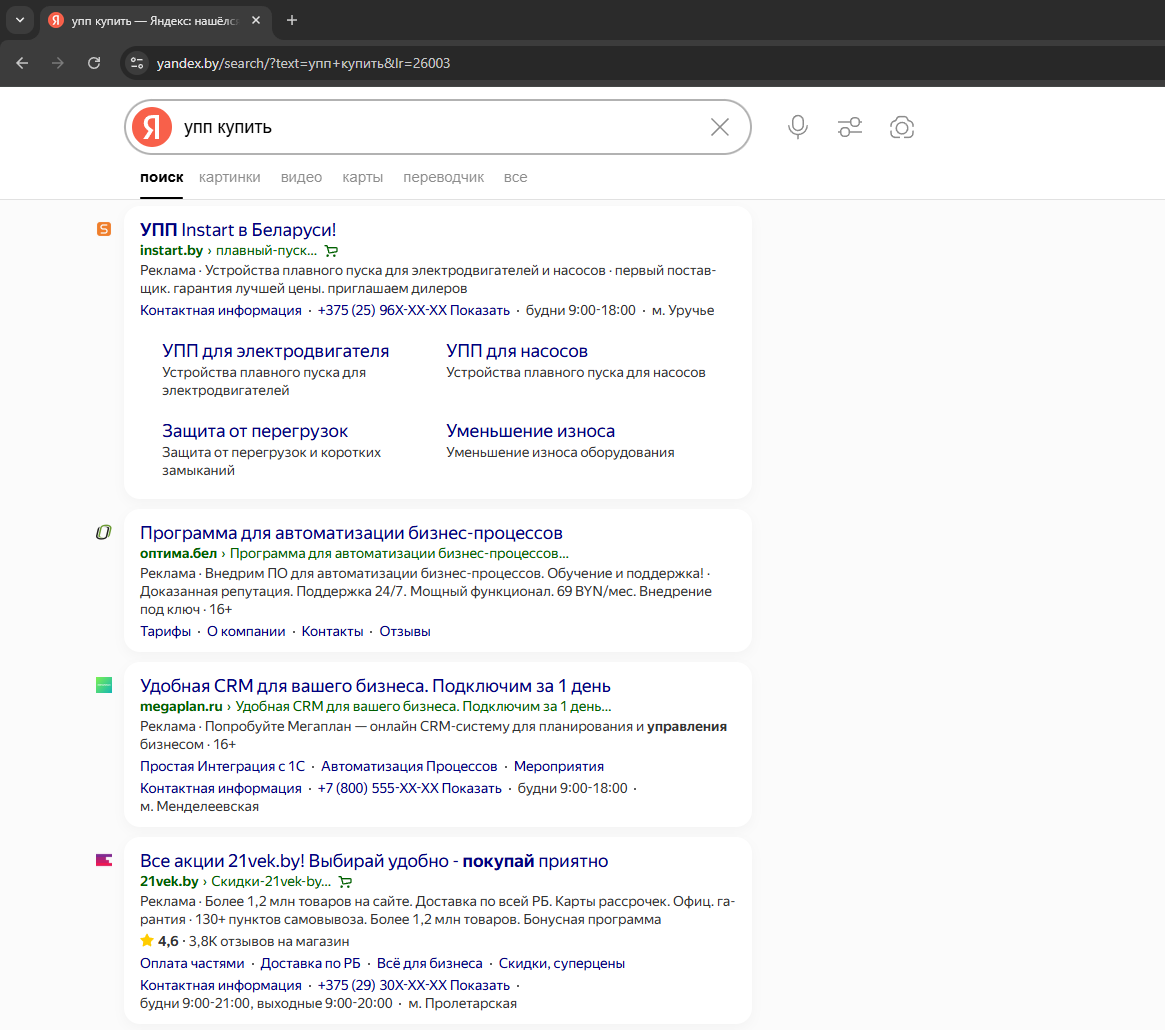Open Программа для автоматизации бизнес-процессов result
The height and width of the screenshot is (1030, 1165).
pyautogui.click(x=351, y=533)
